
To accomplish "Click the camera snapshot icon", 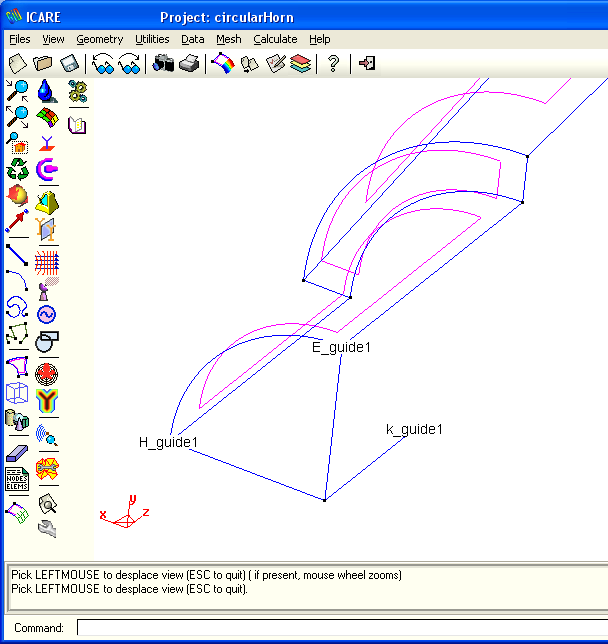I will pos(163,64).
